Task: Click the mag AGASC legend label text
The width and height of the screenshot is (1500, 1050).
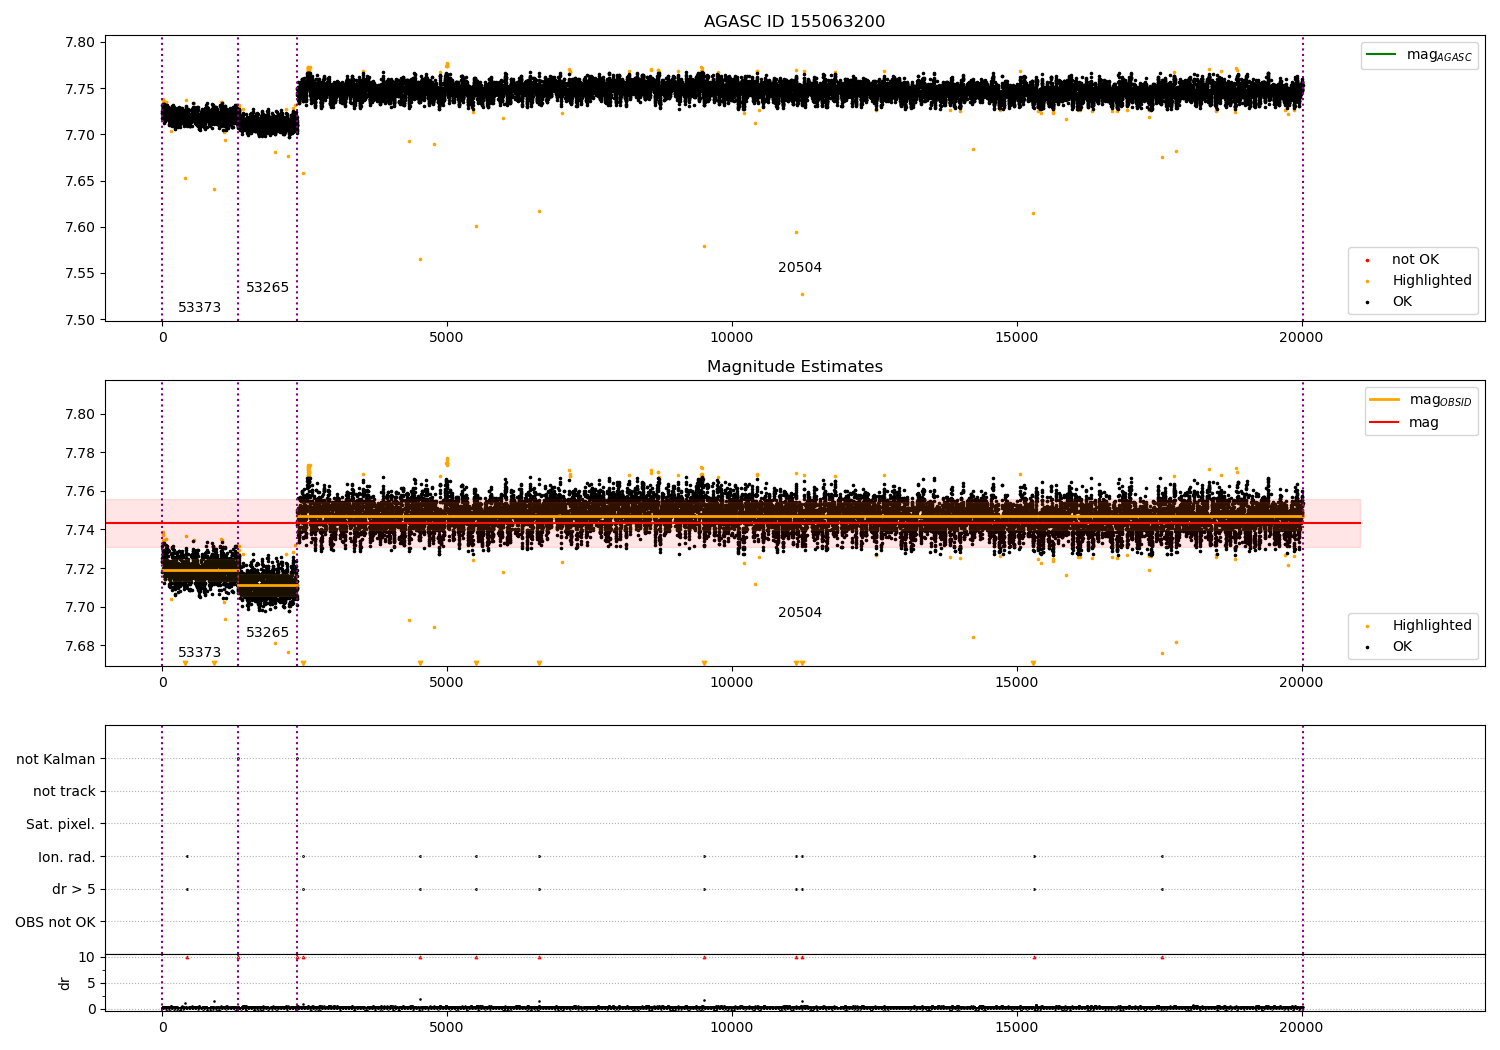Action: [1439, 55]
